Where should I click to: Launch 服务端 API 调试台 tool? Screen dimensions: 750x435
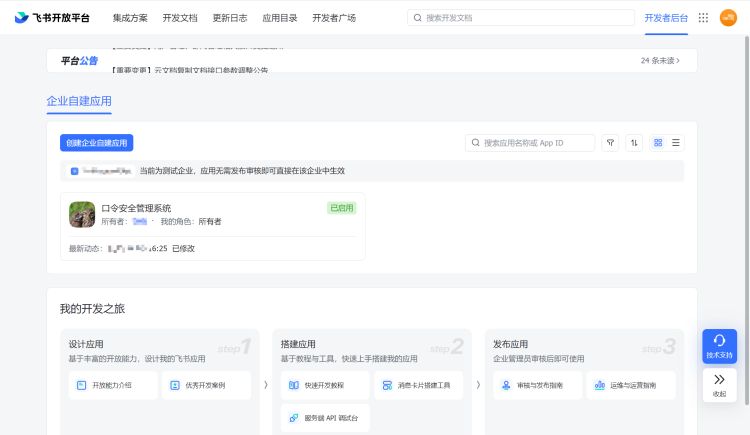326,418
